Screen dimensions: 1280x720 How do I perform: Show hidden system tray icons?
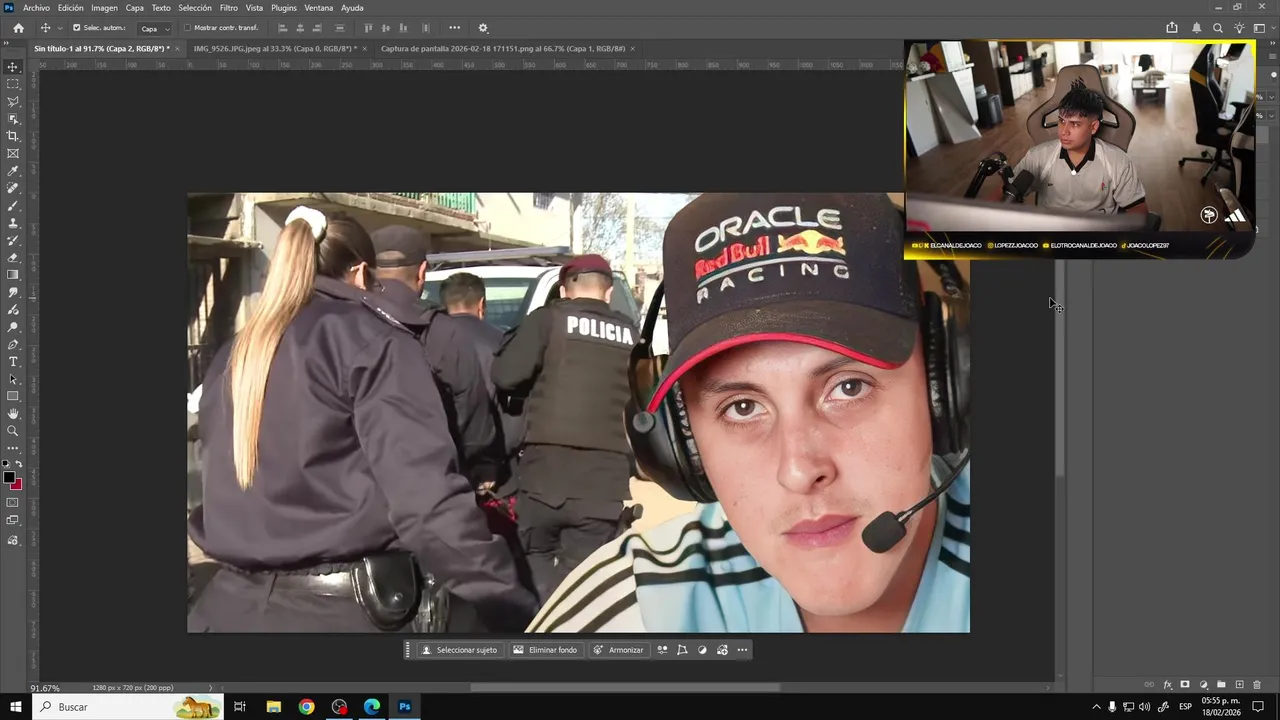coord(1096,707)
